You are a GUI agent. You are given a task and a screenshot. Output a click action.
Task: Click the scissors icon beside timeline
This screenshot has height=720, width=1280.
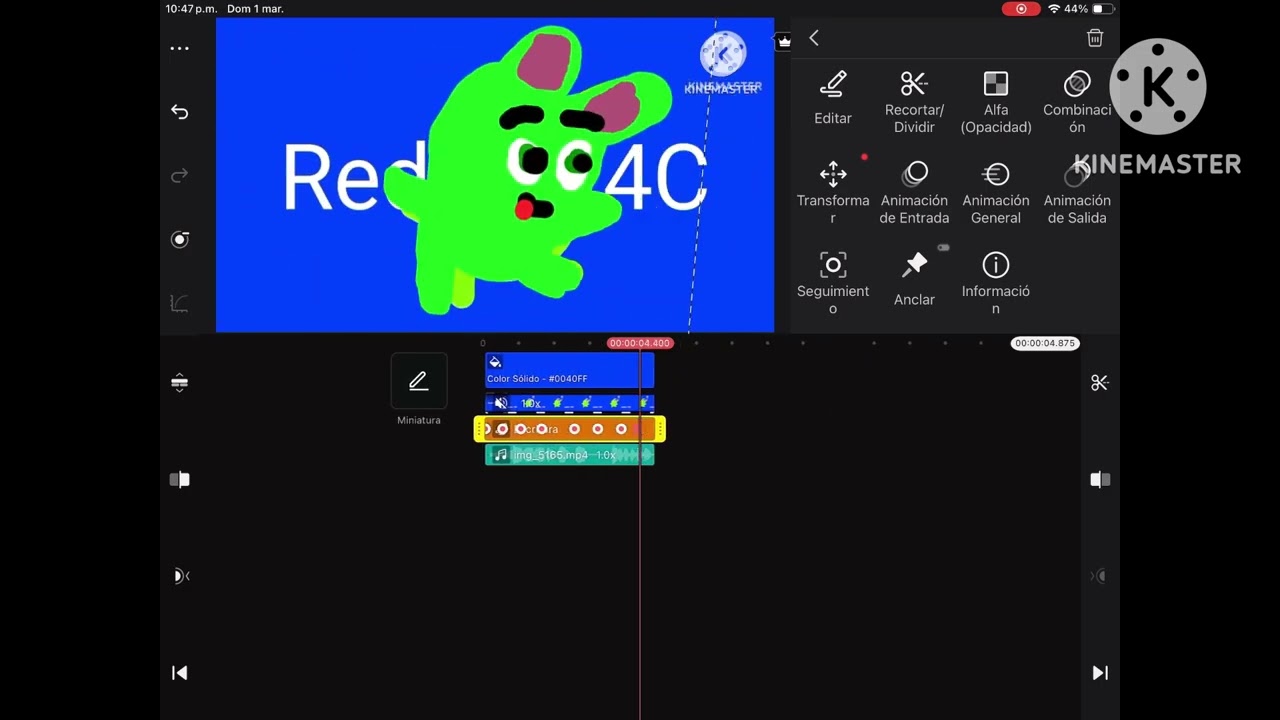click(x=1100, y=383)
